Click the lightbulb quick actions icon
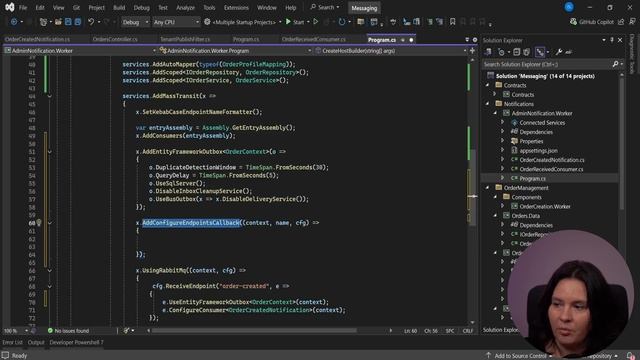Viewport: 640px width, 360px height. [x=39, y=223]
